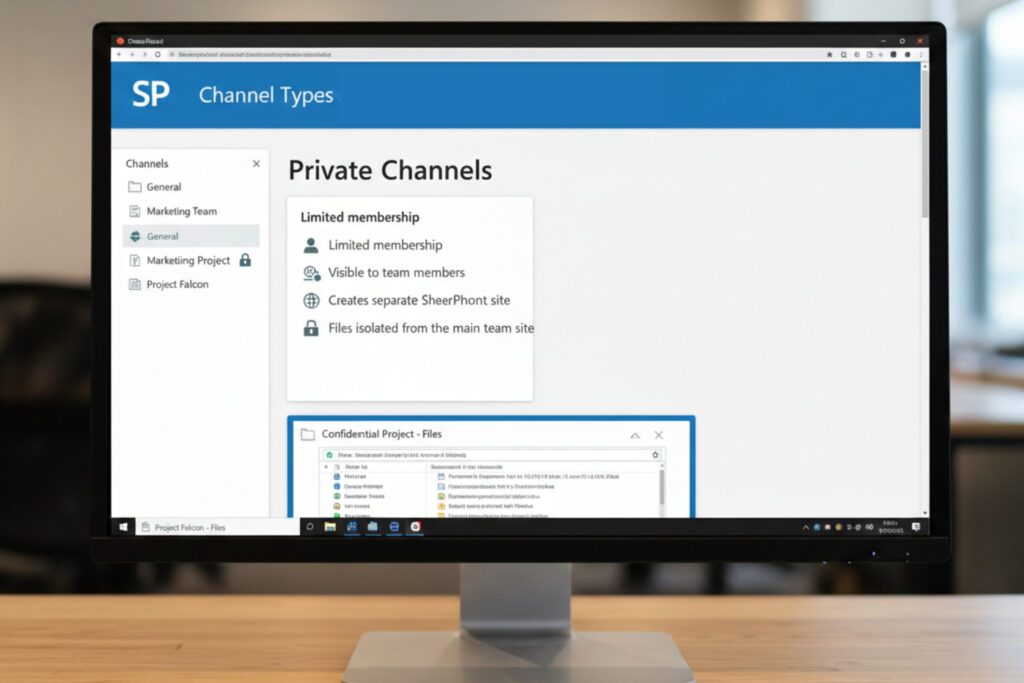This screenshot has height=683, width=1024.
Task: Click the lock icon beside Marketing Project
Action: (245, 260)
